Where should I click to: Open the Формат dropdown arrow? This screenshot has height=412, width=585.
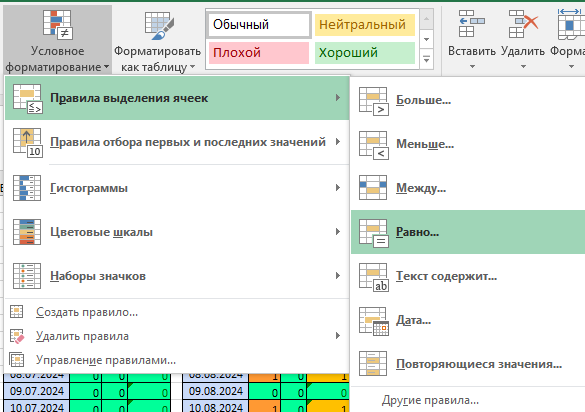pos(571,66)
